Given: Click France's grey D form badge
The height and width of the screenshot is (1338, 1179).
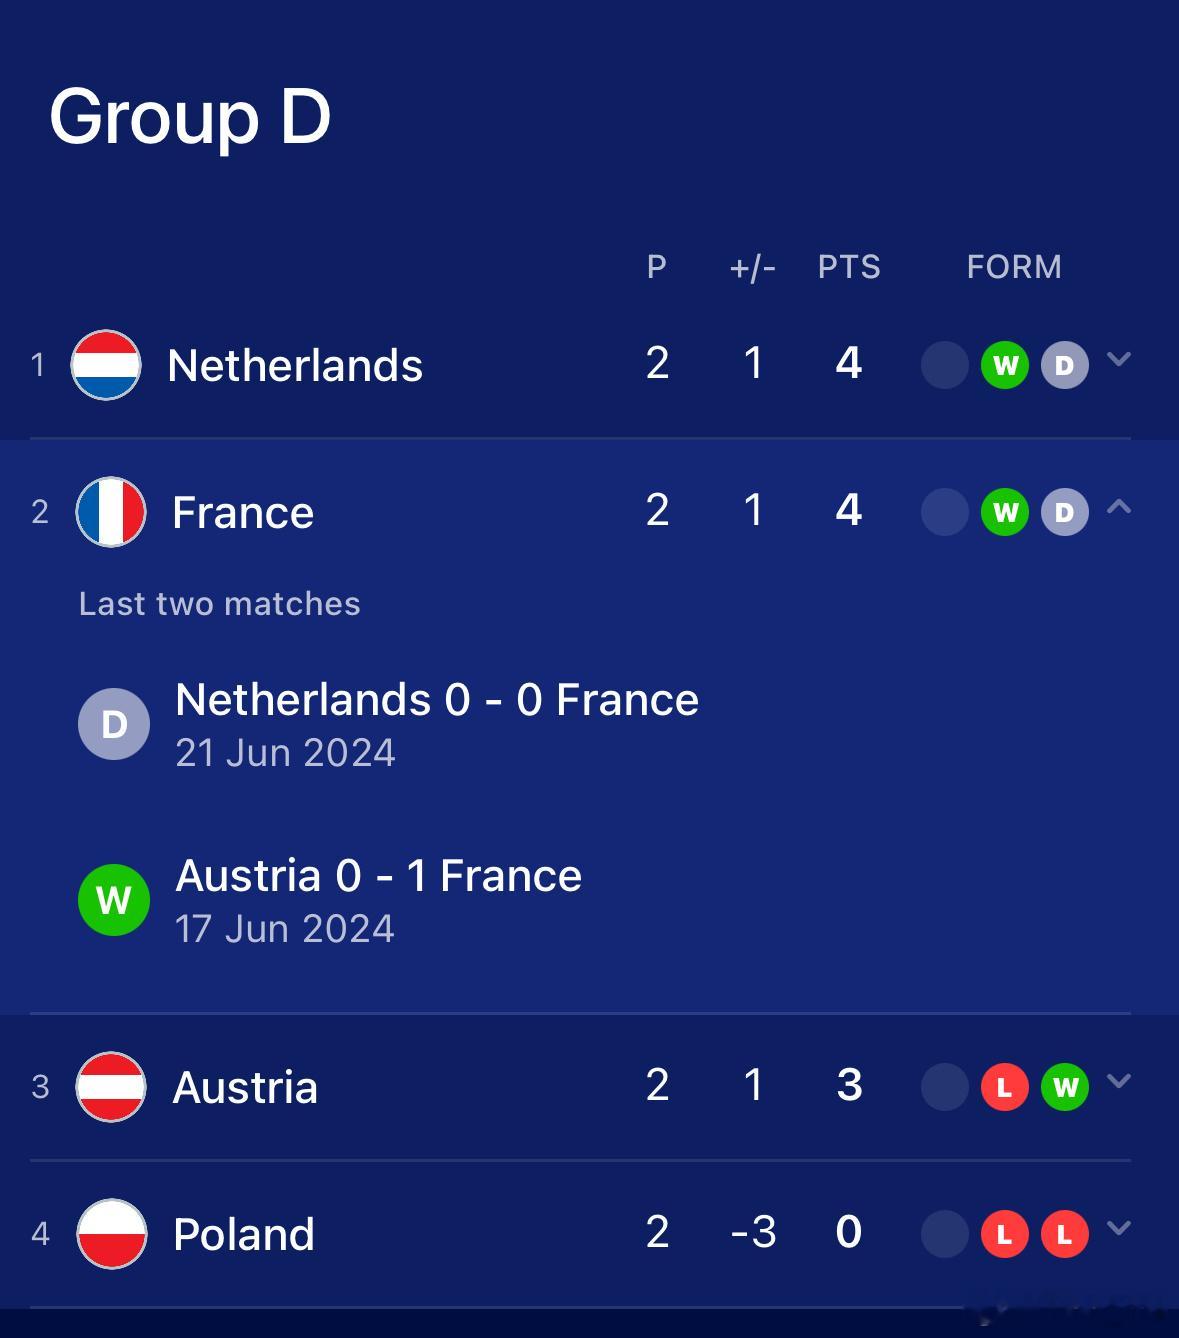Looking at the screenshot, I should point(1065,512).
